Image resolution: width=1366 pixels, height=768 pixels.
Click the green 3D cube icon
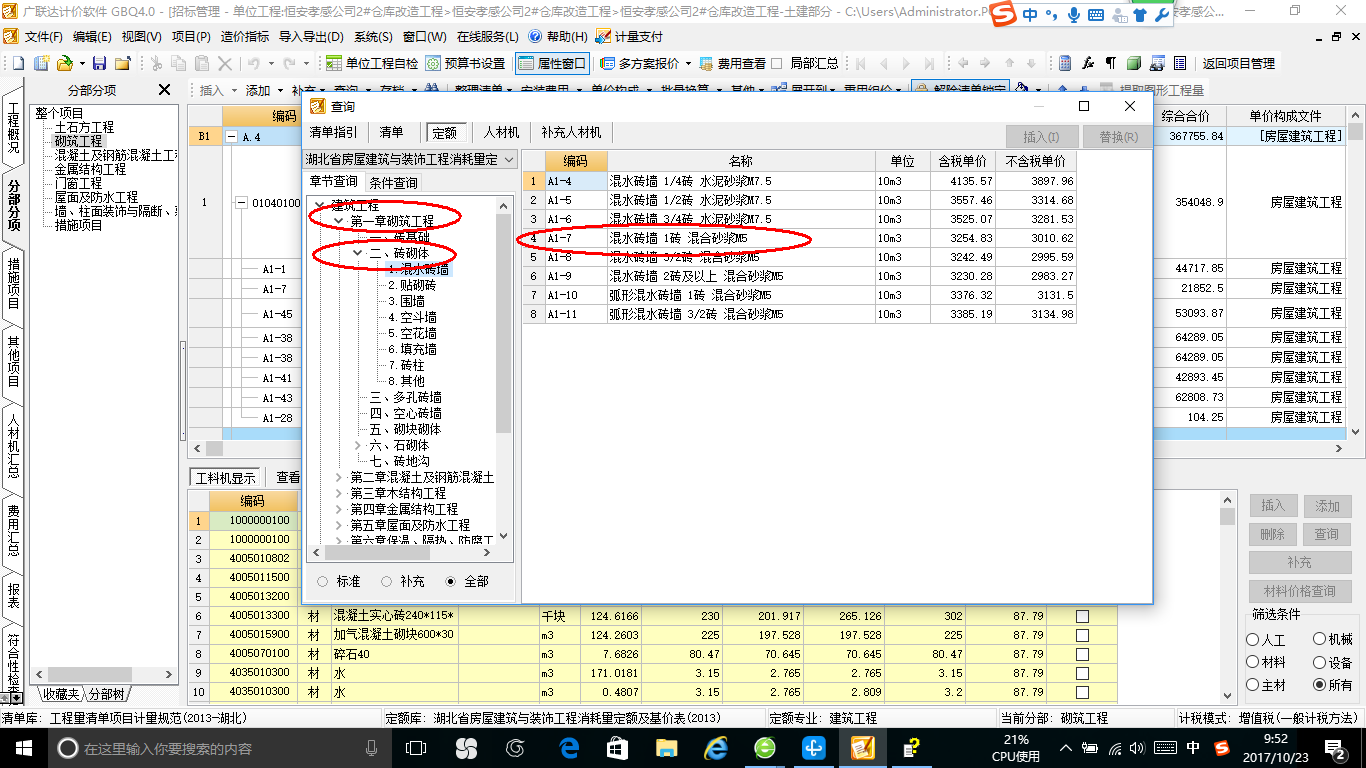1133,63
